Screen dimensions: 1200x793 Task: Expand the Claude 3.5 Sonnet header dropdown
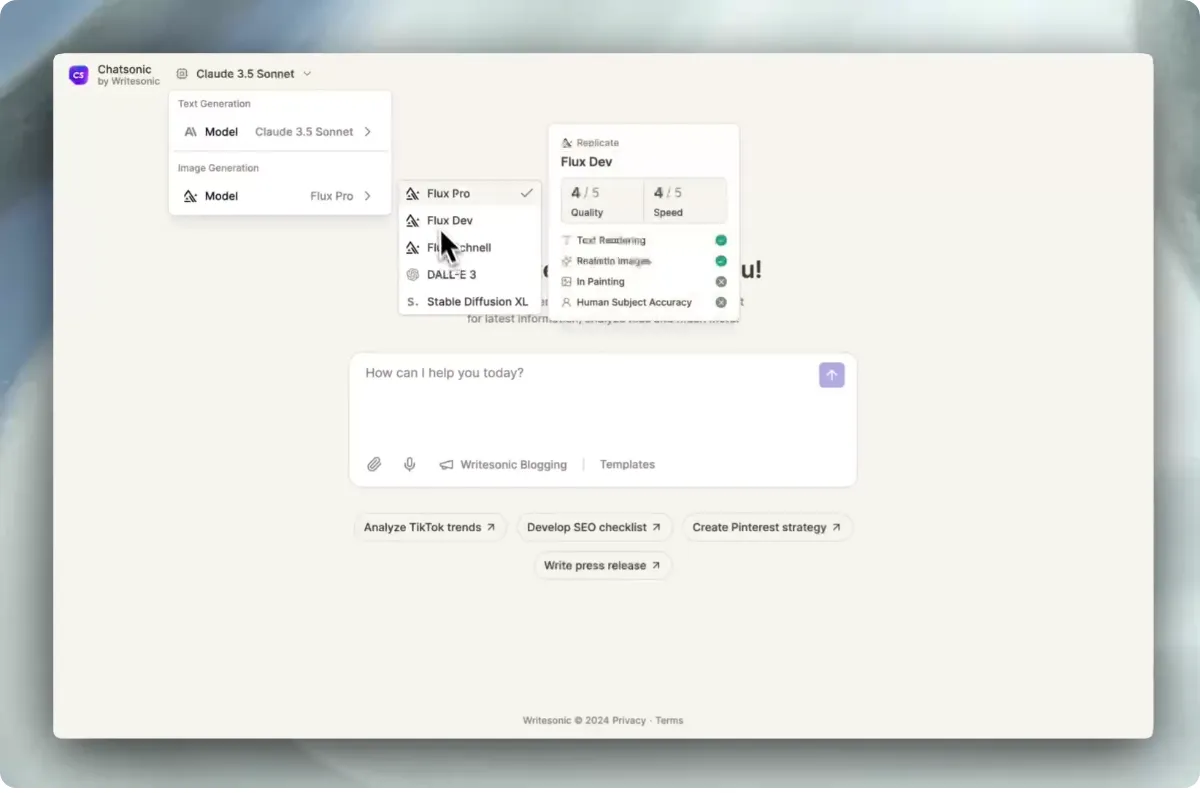coord(244,74)
